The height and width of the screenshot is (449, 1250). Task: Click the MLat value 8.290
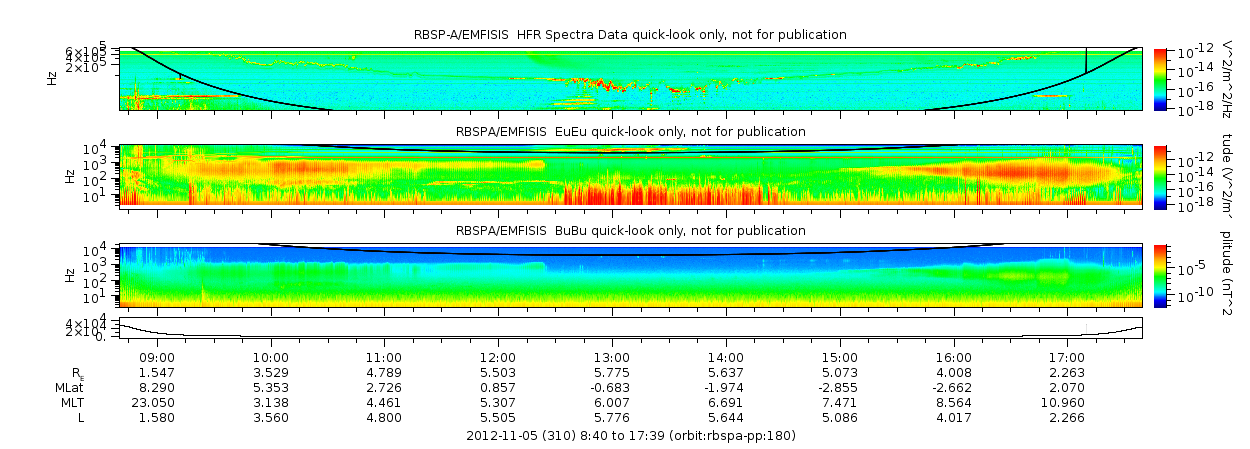[x=157, y=387]
